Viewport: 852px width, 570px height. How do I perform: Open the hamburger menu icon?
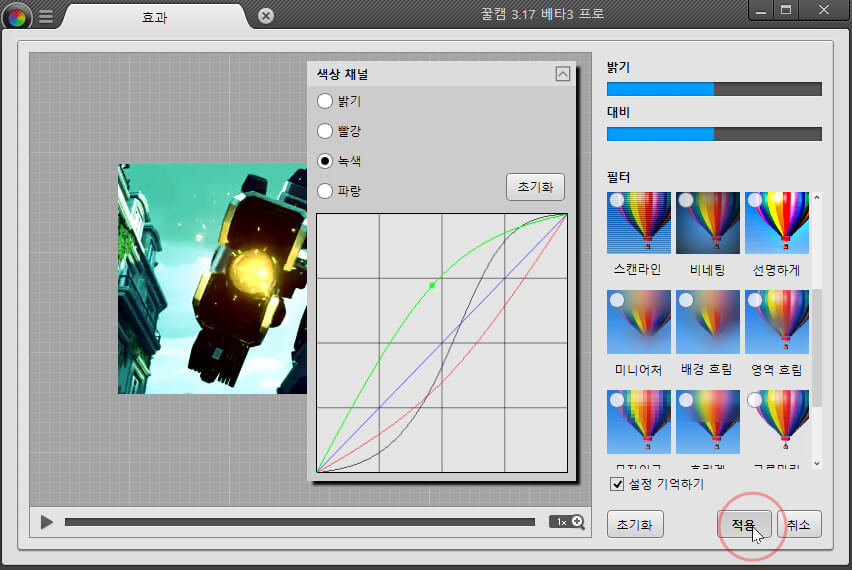point(46,16)
